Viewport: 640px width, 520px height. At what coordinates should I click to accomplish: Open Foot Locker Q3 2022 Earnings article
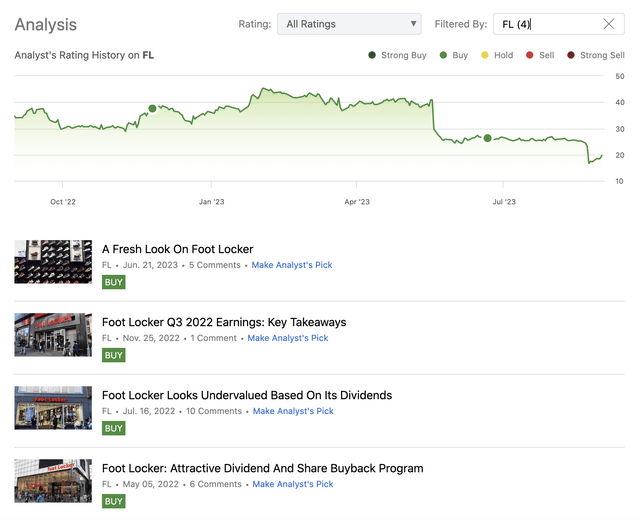point(224,322)
